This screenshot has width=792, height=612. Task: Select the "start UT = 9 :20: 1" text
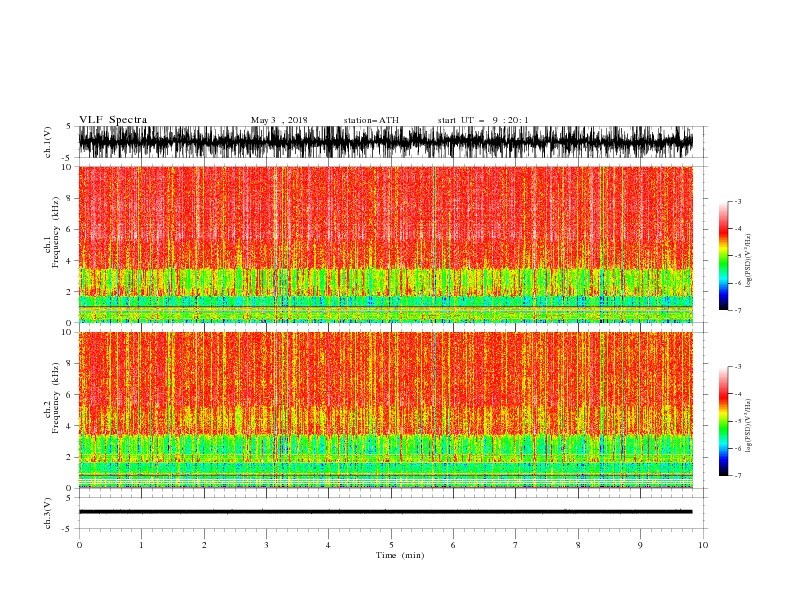click(x=483, y=120)
